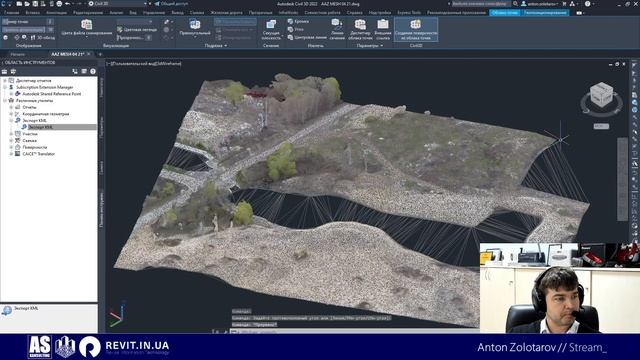Open the Съемка ribbon tab
The width and height of the screenshot is (640, 360).
point(197,13)
